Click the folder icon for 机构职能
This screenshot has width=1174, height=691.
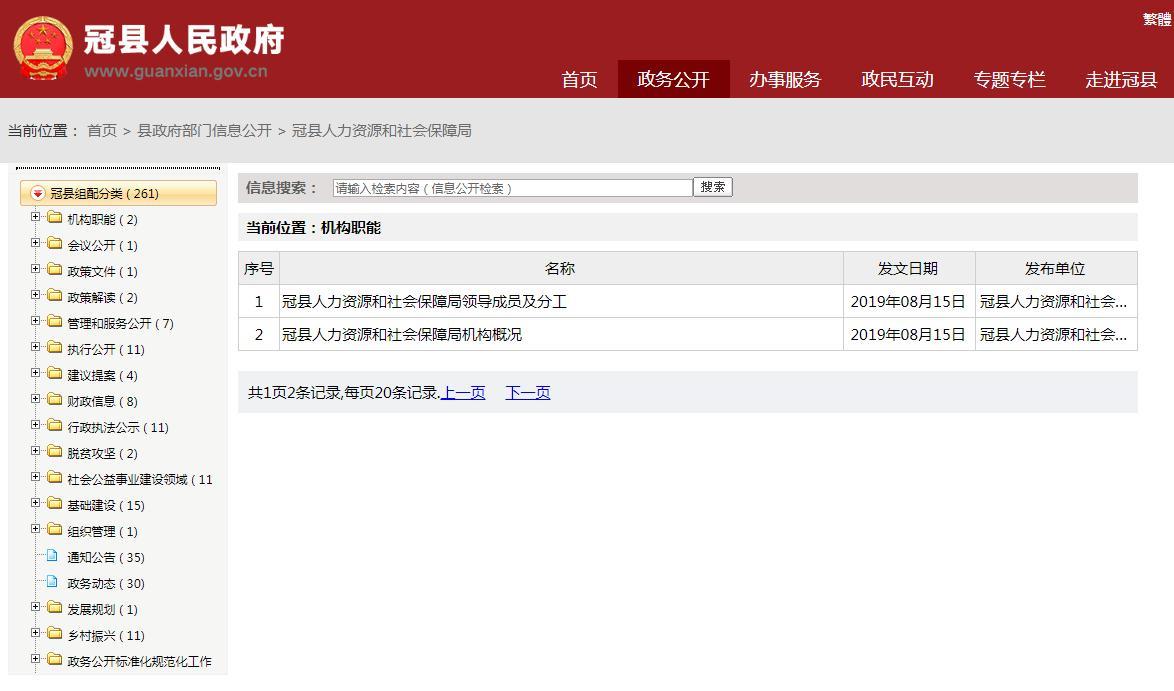pyautogui.click(x=55, y=218)
